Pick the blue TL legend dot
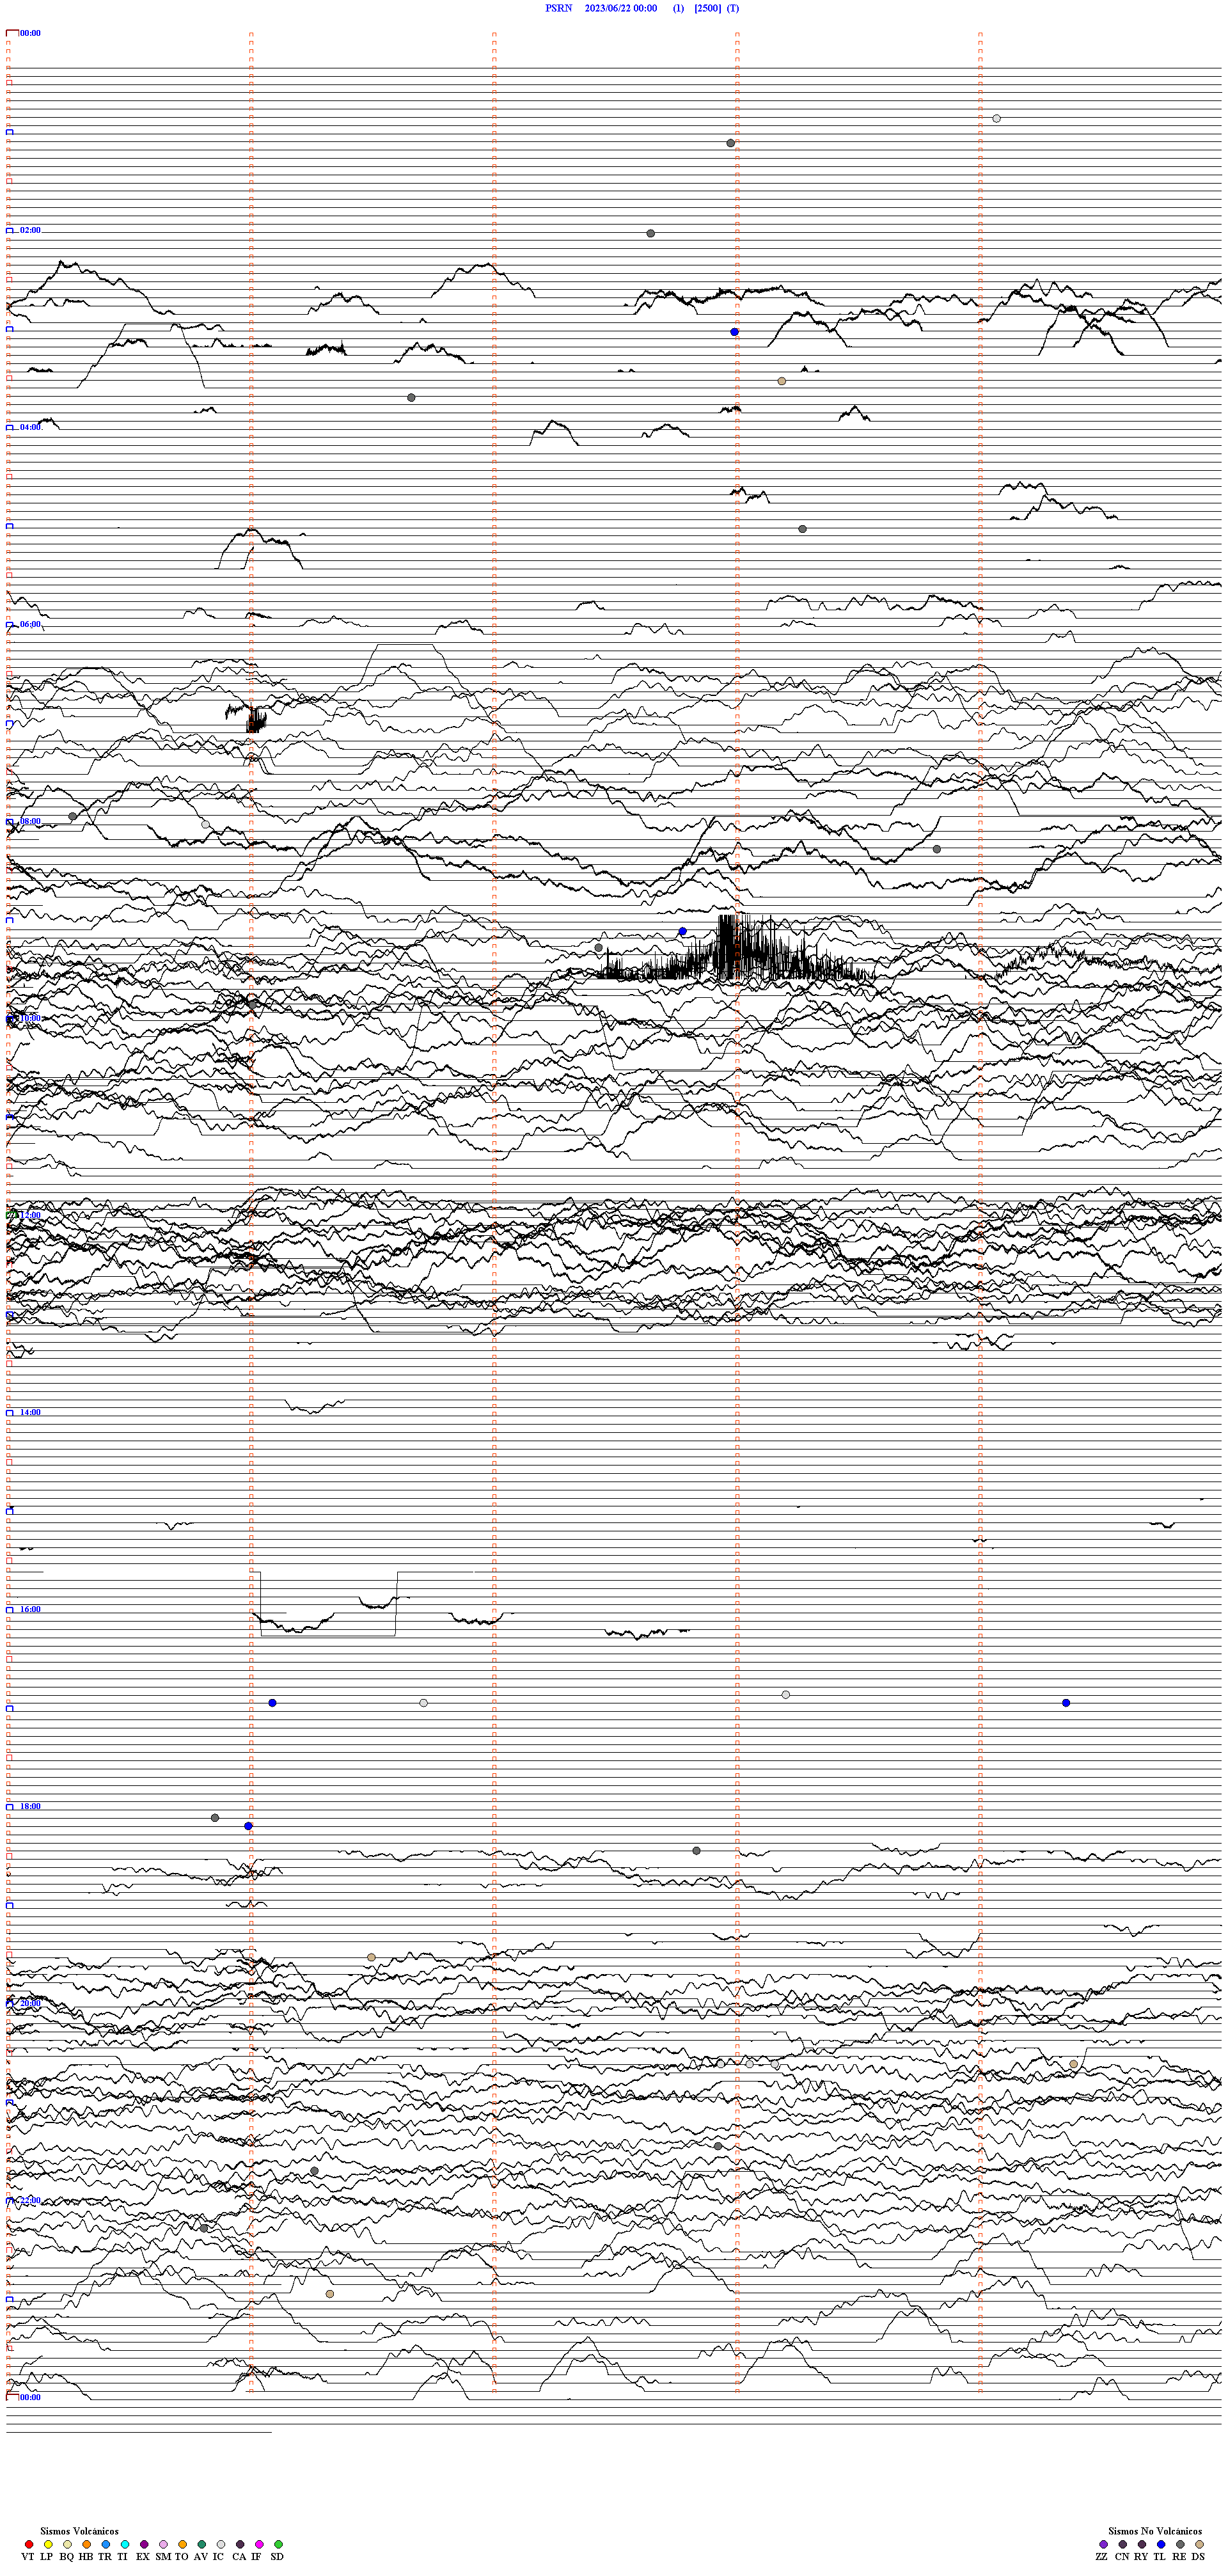 click(x=1161, y=2544)
